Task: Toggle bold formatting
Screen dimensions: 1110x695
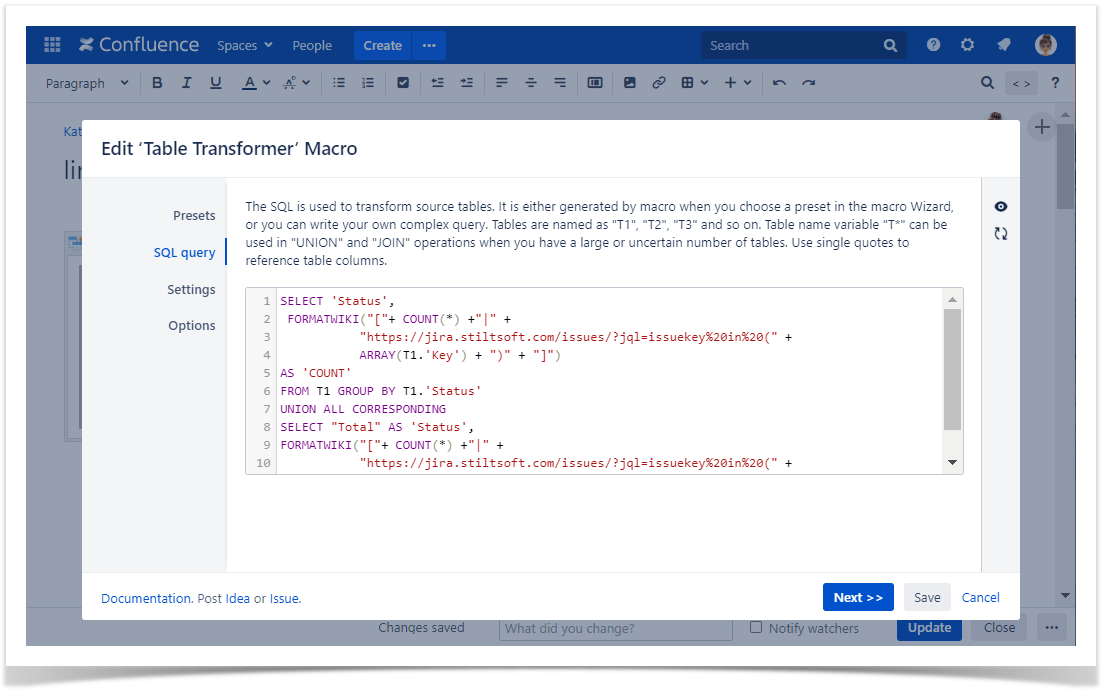Action: click(x=157, y=83)
